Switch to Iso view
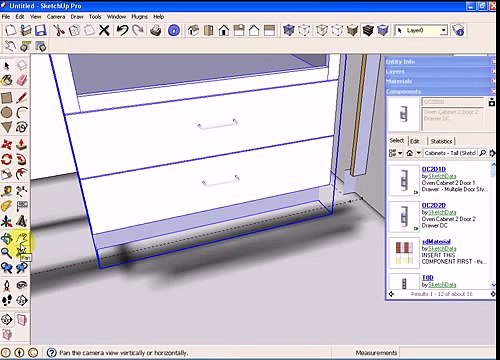 tap(193, 31)
